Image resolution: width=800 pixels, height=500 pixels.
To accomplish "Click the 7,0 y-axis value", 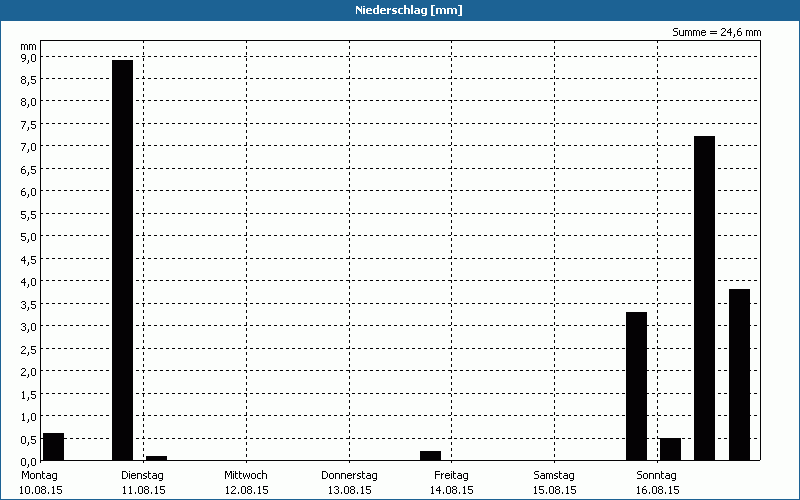I will pos(29,147).
